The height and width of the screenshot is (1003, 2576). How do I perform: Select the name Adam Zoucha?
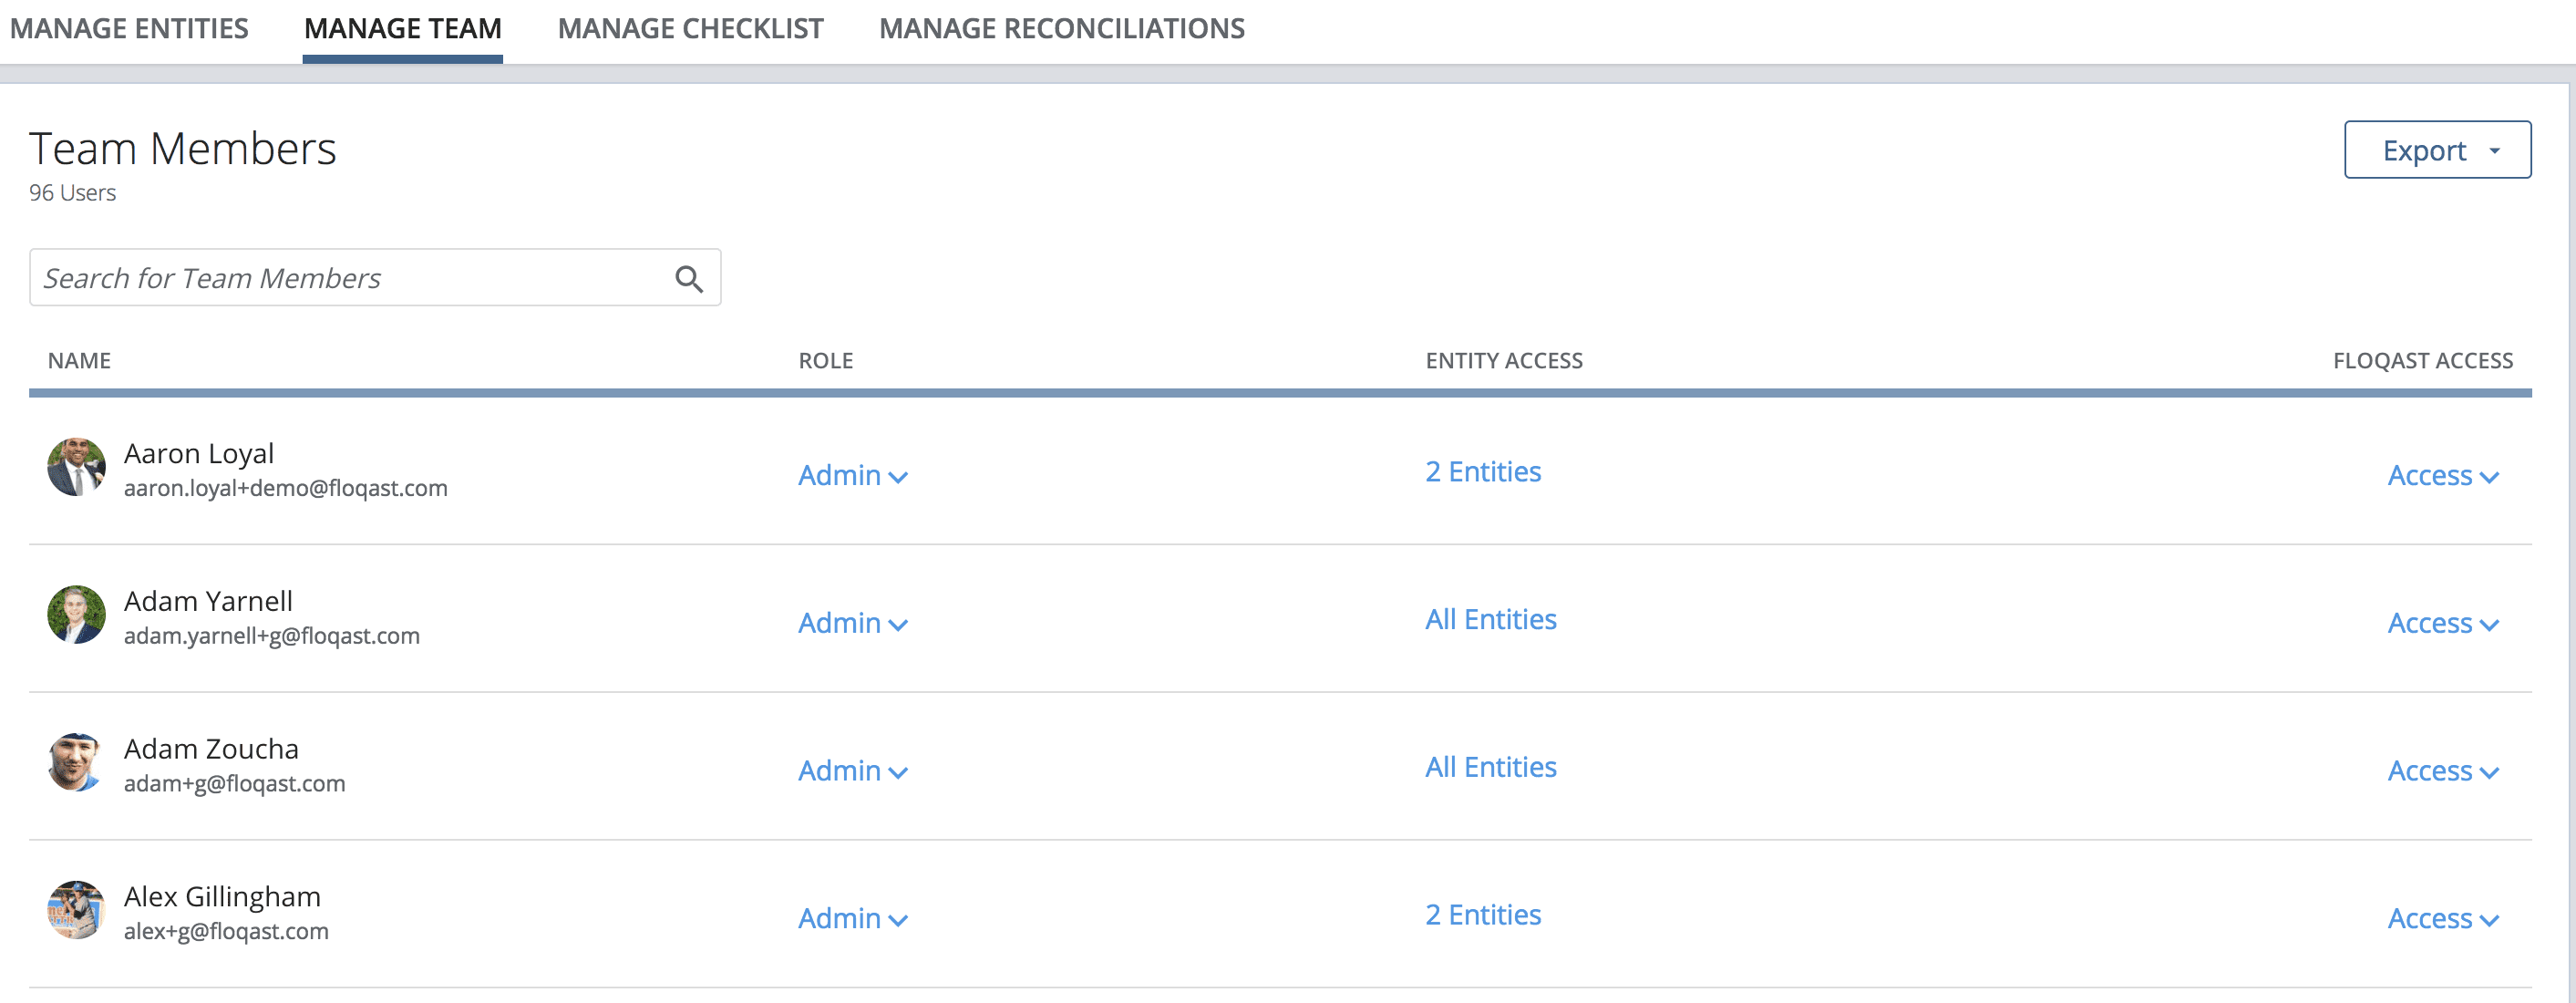211,749
